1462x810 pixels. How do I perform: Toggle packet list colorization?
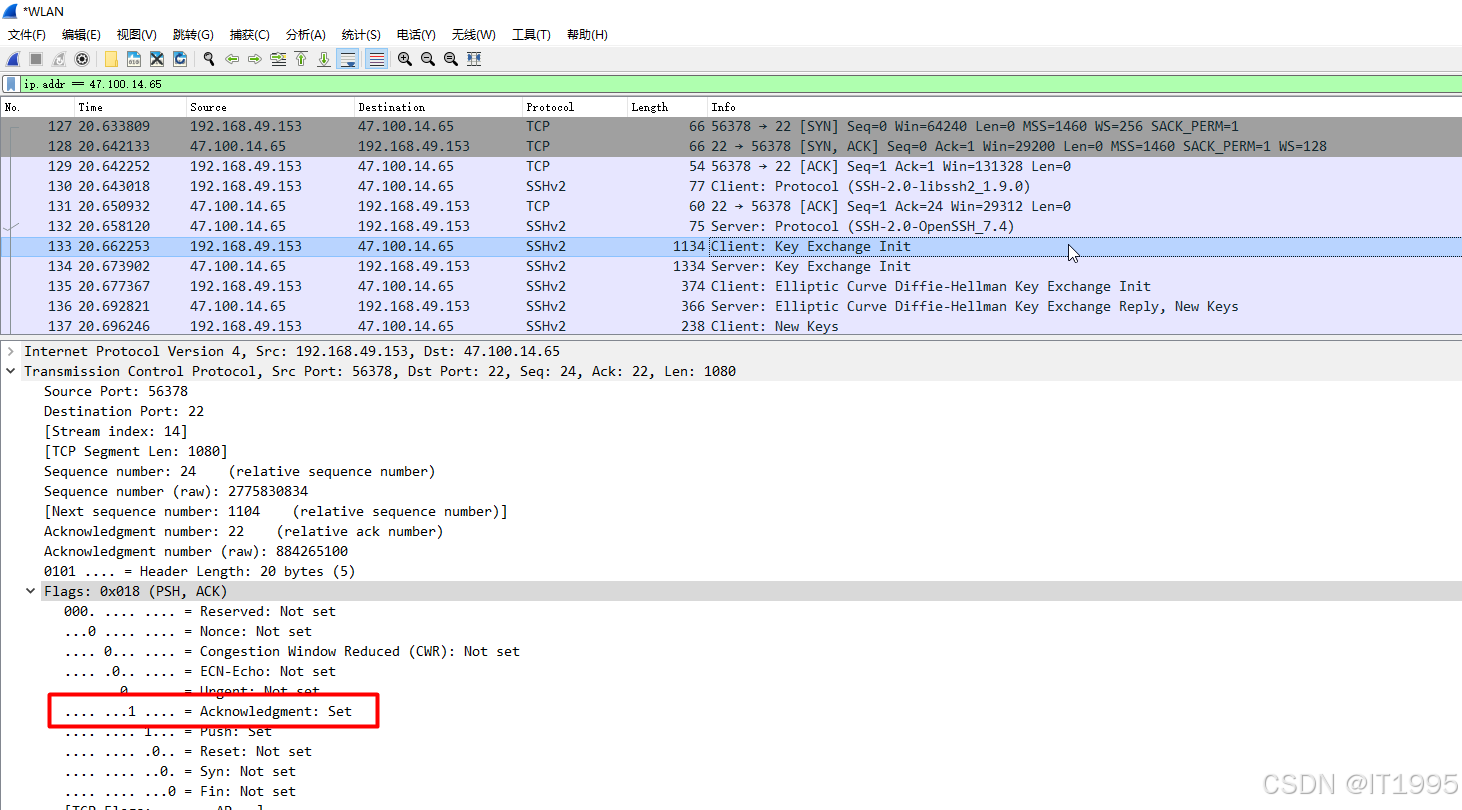pyautogui.click(x=375, y=59)
